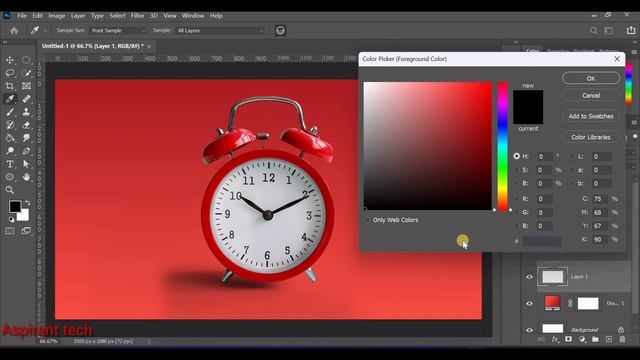The image size is (640, 360).
Task: Click the vertical hue slider strip
Action: pos(503,146)
